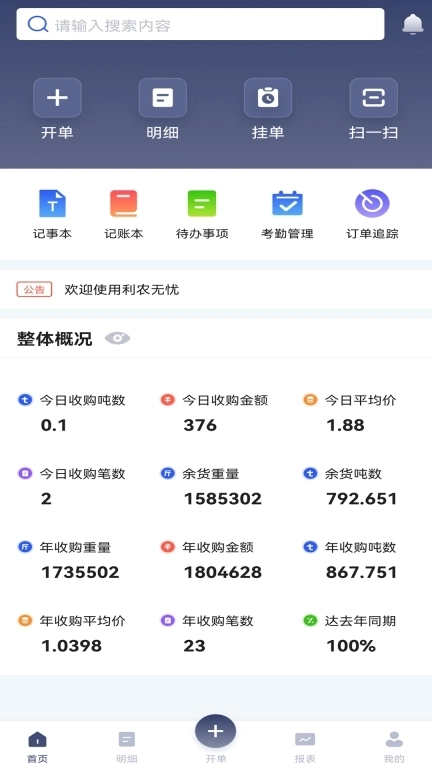The image size is (432, 768).
Task: Select the 年收购吨数 value 867.751
Action: pos(361,572)
